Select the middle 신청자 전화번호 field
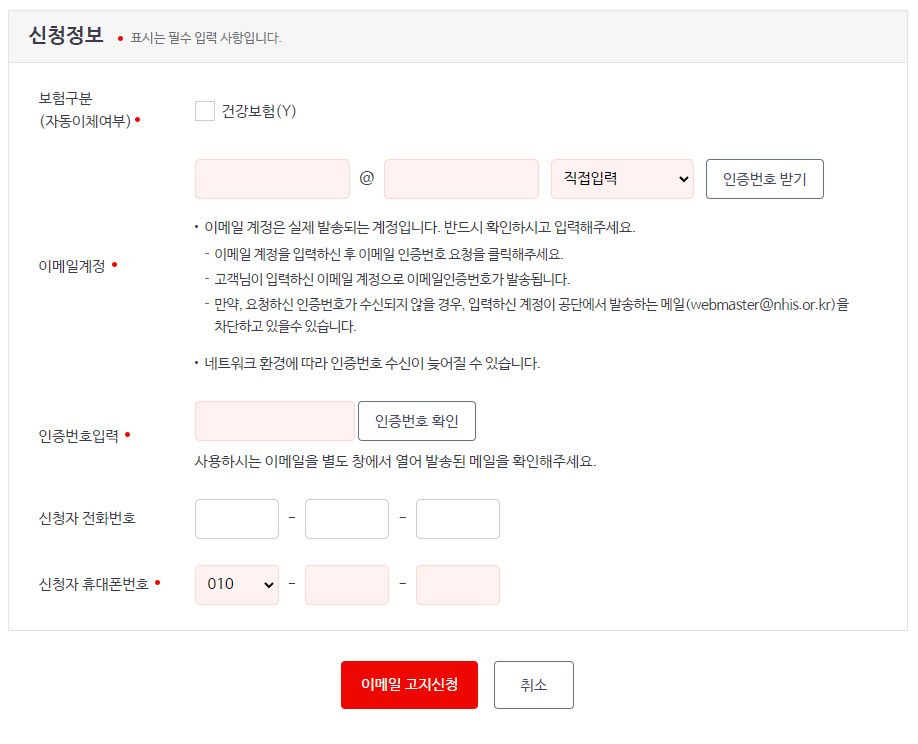 [346, 518]
